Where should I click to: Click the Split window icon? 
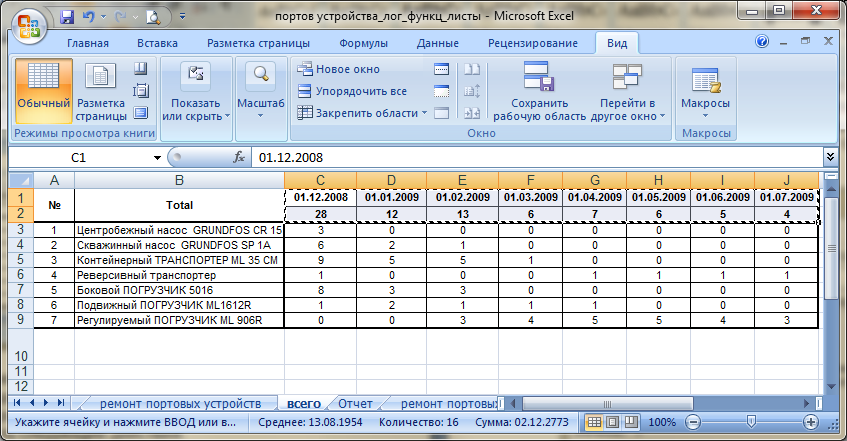coord(441,69)
